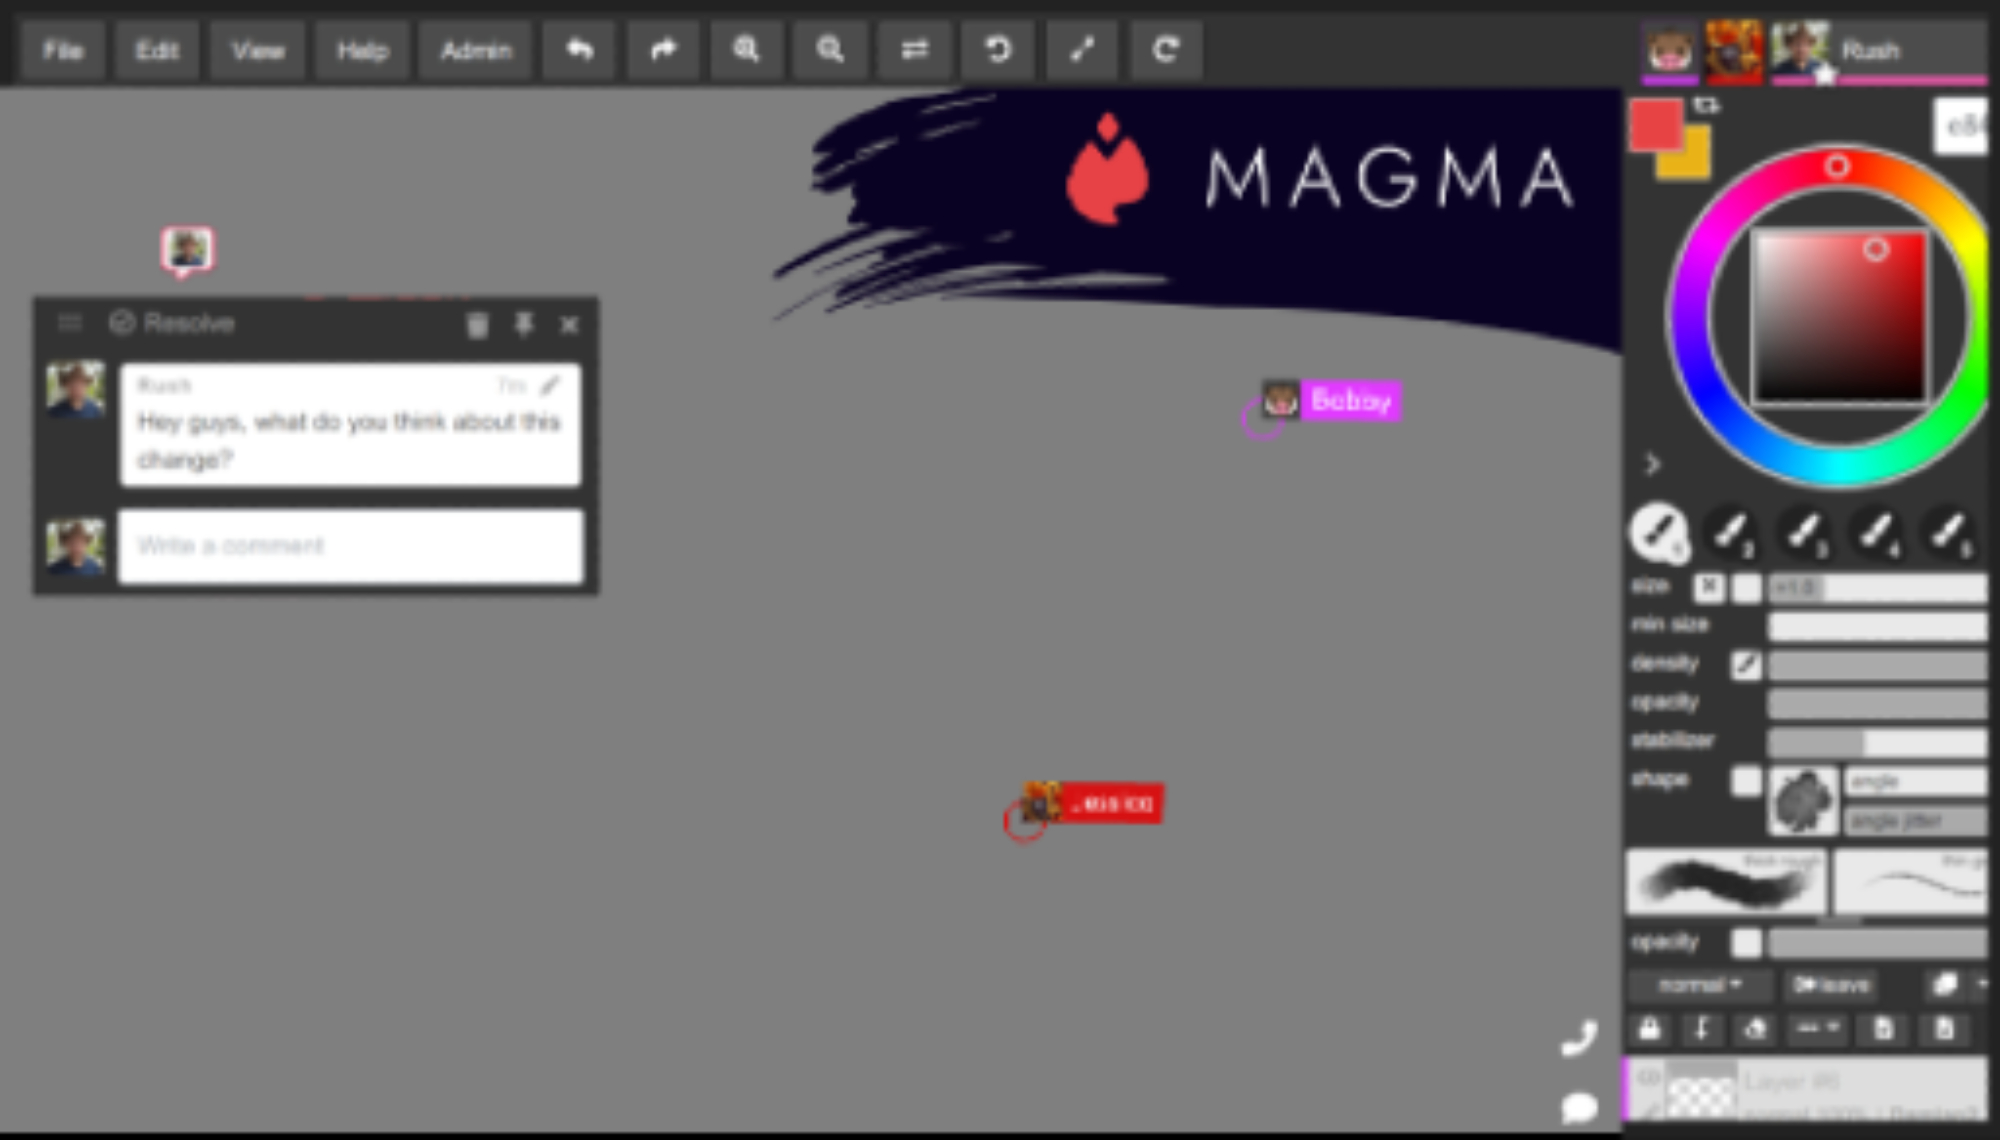Click the redo arrow in toolbar
The width and height of the screenshot is (2000, 1140).
(x=664, y=50)
